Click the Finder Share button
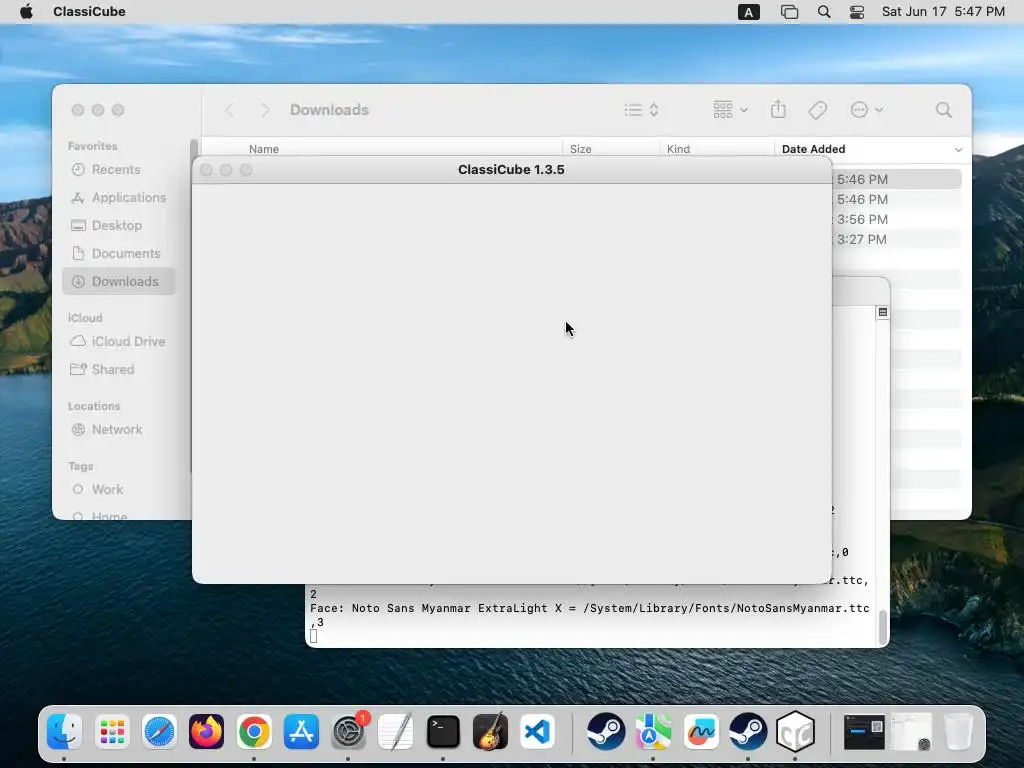This screenshot has width=1024, height=768. click(778, 109)
